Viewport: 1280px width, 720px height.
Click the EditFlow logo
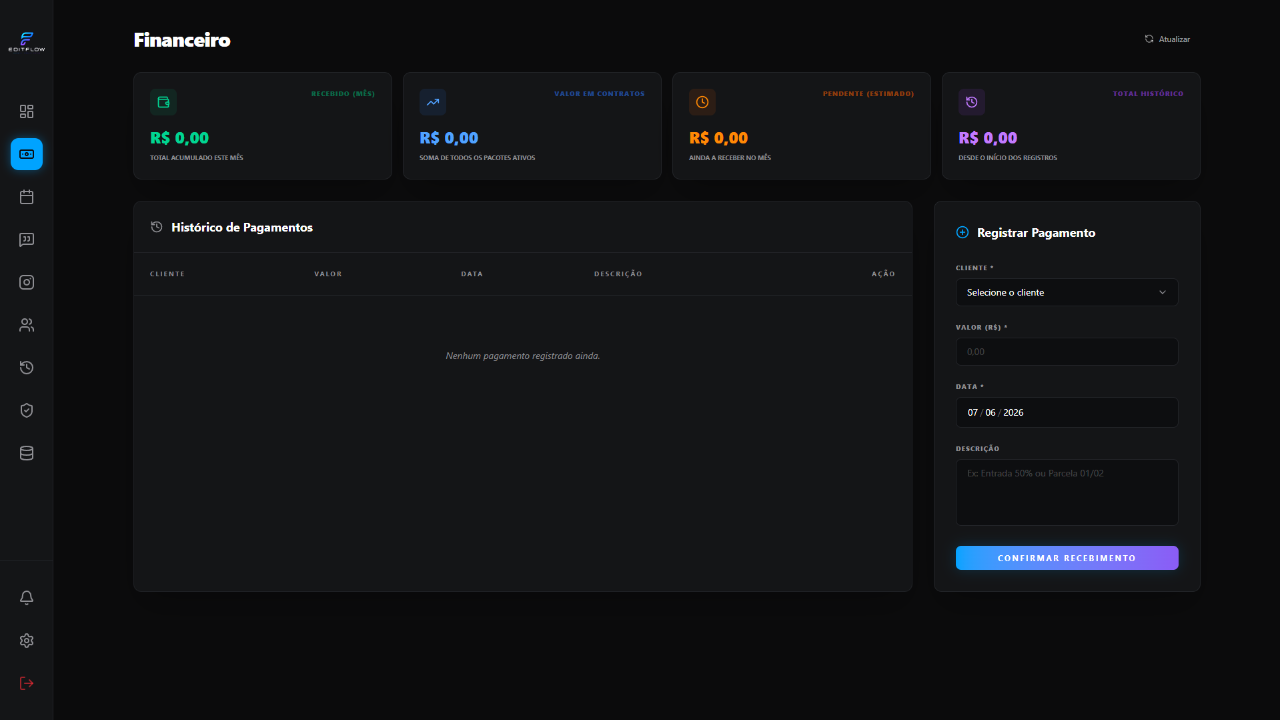point(27,41)
